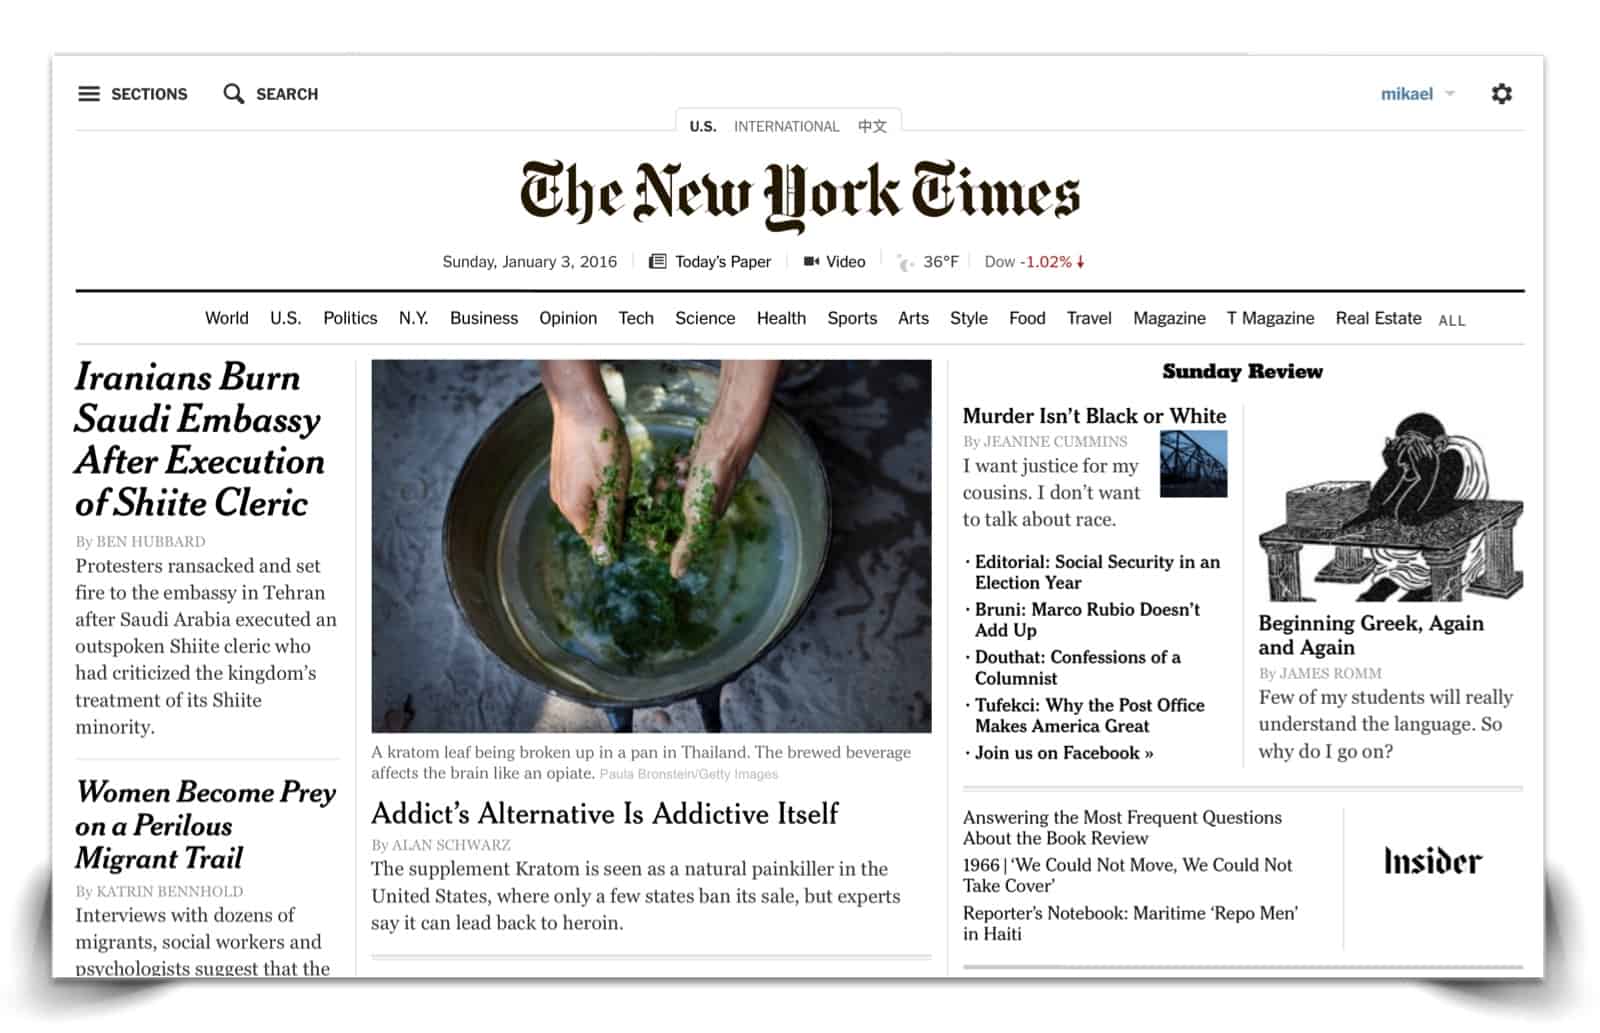The image size is (1600, 1033).
Task: Click the red Dow down-arrow indicator
Action: click(1080, 262)
